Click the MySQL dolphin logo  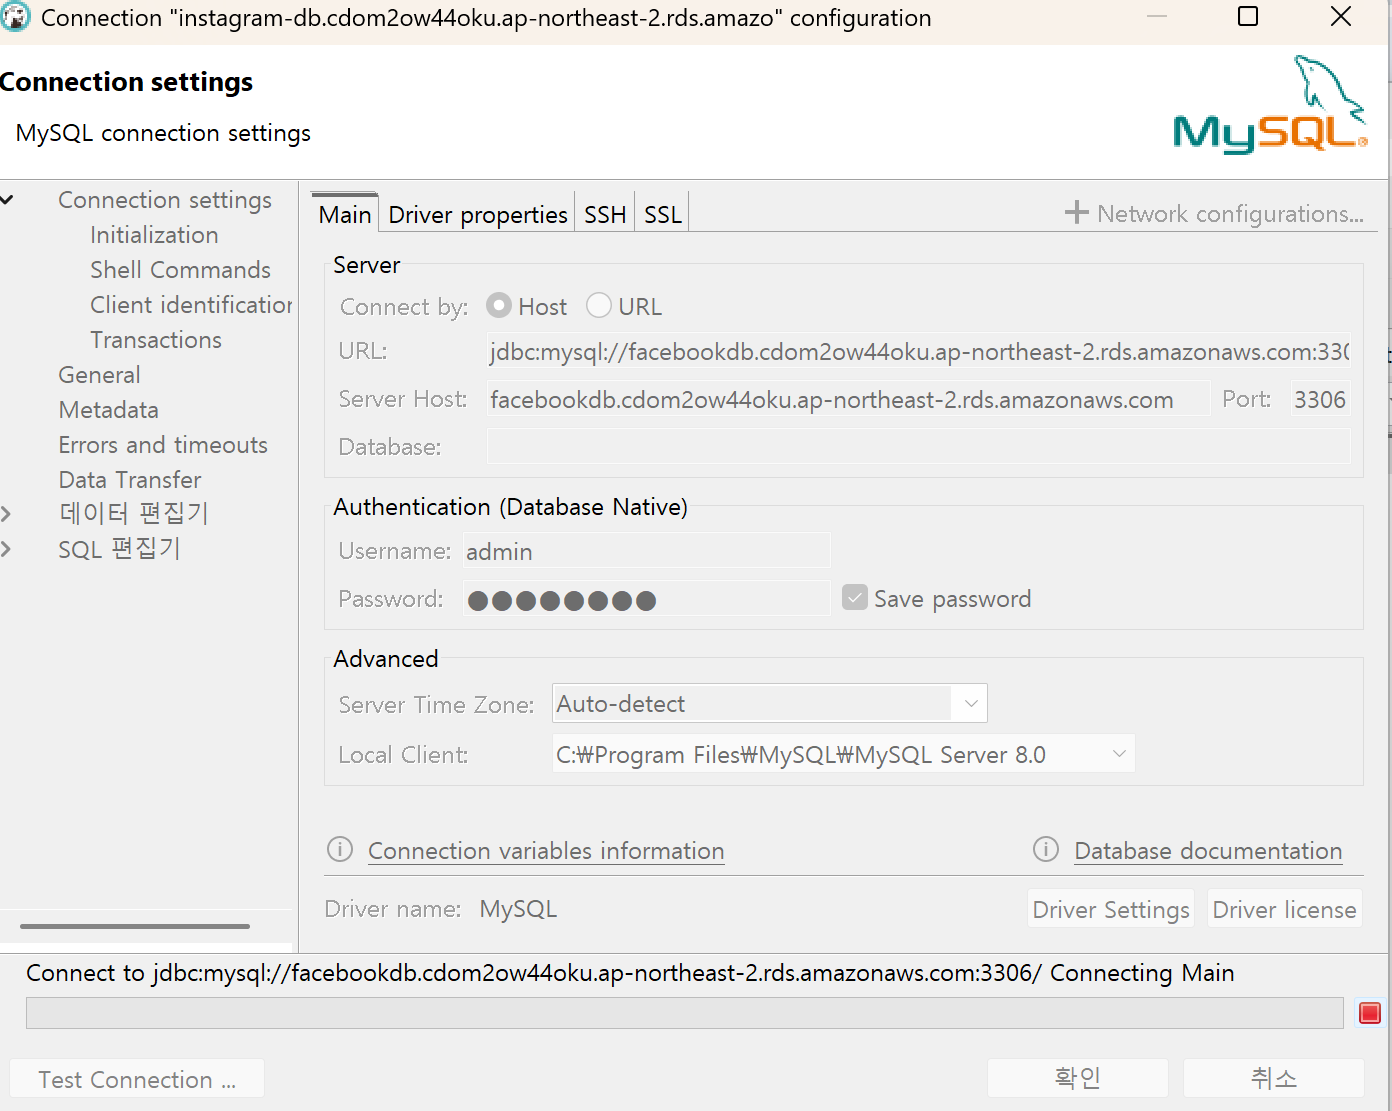pos(1270,104)
